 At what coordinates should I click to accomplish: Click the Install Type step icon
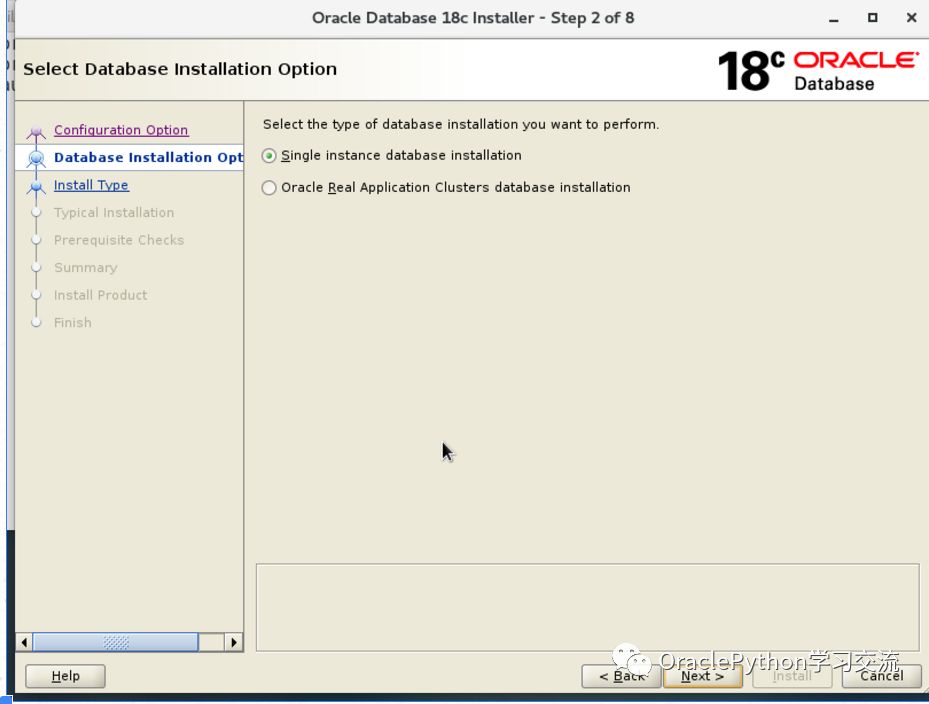point(36,187)
